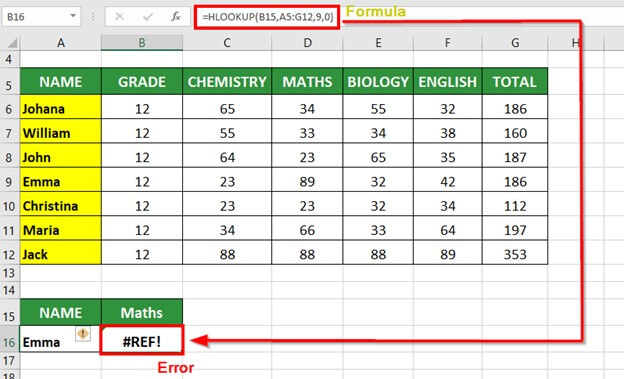The width and height of the screenshot is (624, 379).
Task: Select the Maria name cell
Action: point(60,229)
